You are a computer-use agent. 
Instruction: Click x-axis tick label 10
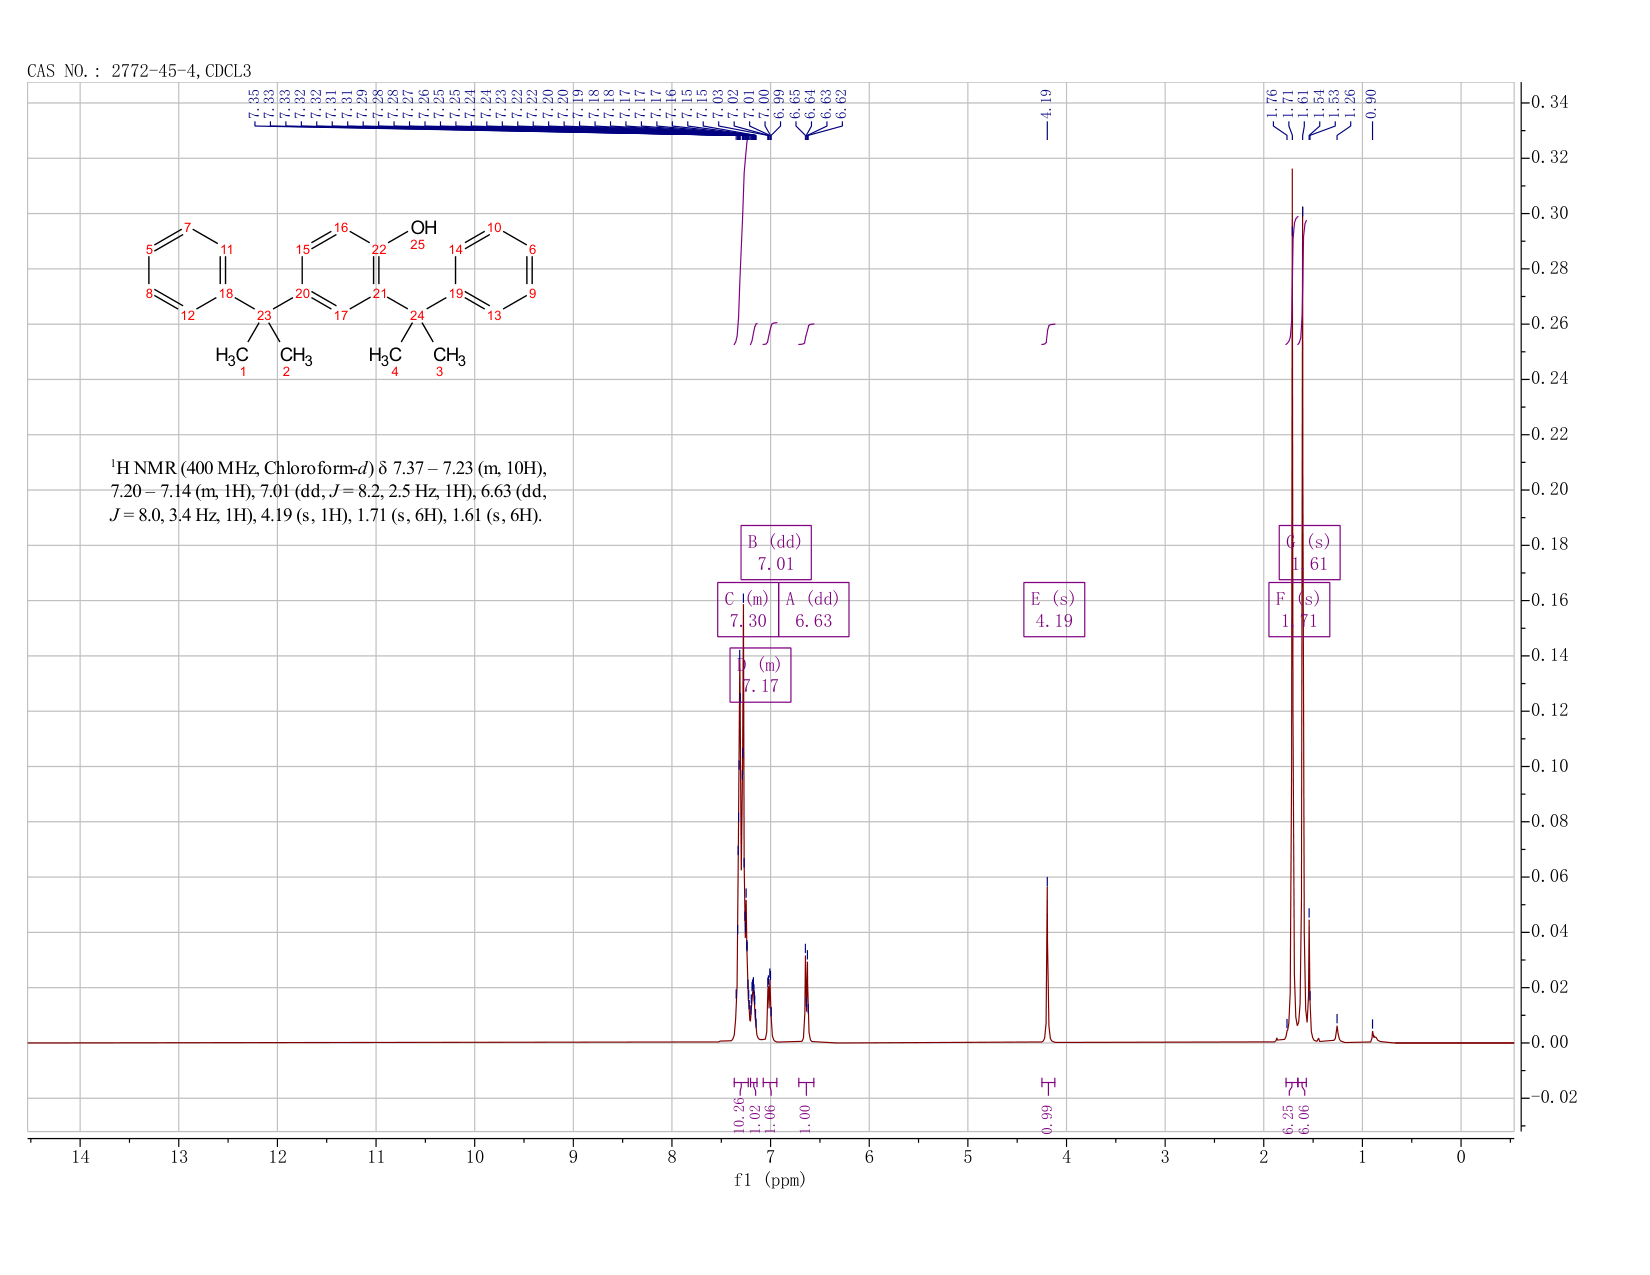point(475,1157)
